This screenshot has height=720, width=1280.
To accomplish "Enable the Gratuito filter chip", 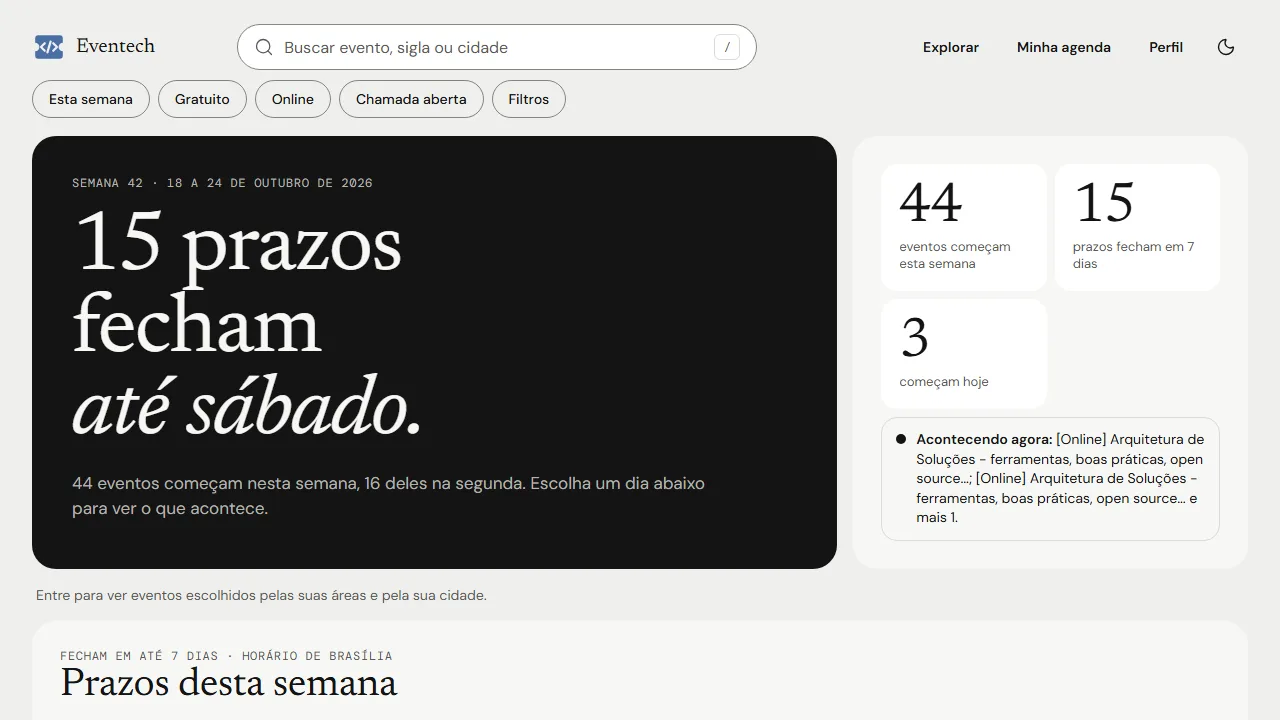I will tap(202, 99).
